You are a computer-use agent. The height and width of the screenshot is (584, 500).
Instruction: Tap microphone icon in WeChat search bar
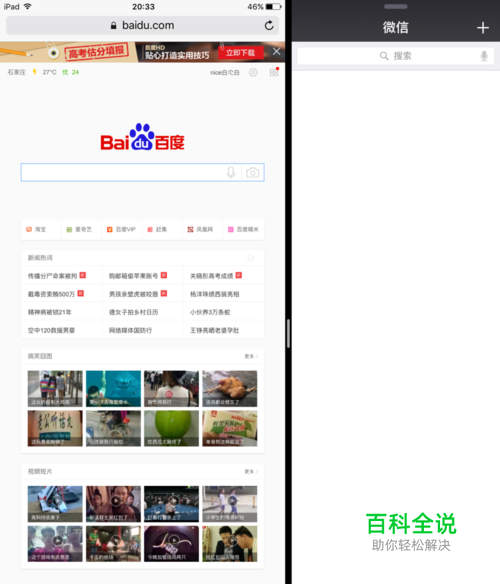click(x=484, y=56)
